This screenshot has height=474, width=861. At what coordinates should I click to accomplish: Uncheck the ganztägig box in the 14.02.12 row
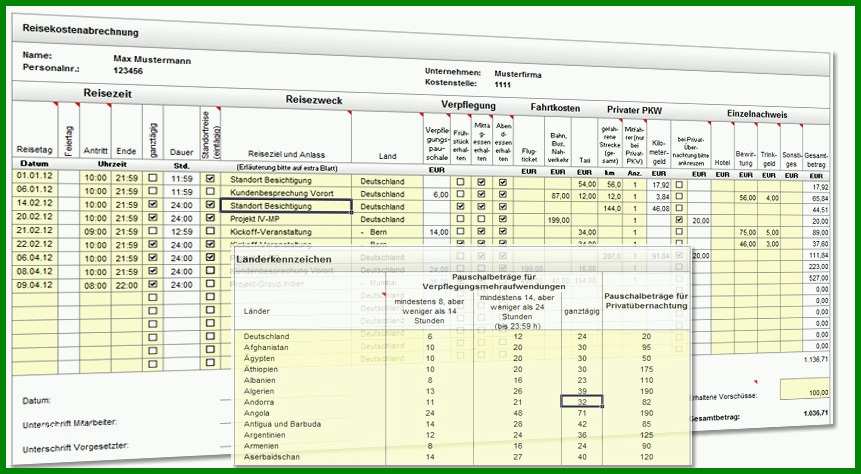153,204
